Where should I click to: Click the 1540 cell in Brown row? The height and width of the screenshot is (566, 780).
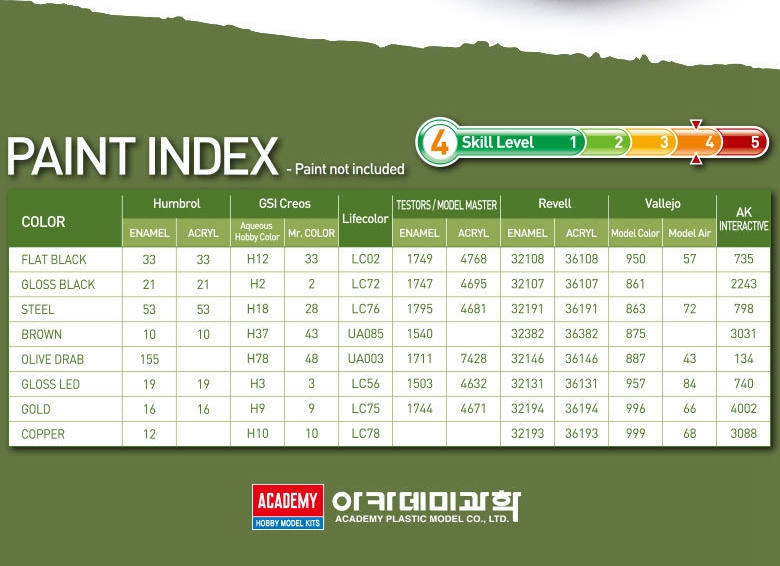click(x=419, y=334)
